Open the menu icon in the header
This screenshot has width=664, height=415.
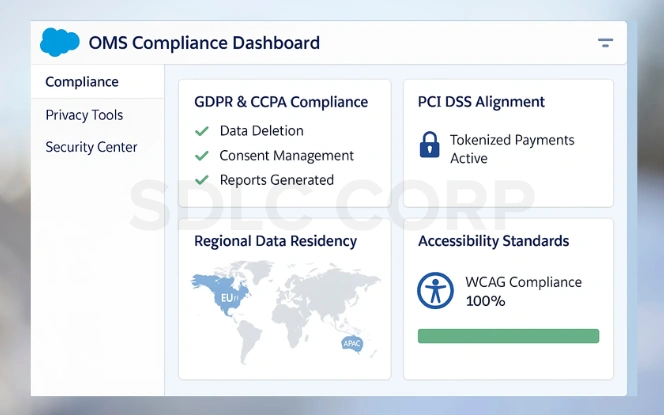click(605, 43)
